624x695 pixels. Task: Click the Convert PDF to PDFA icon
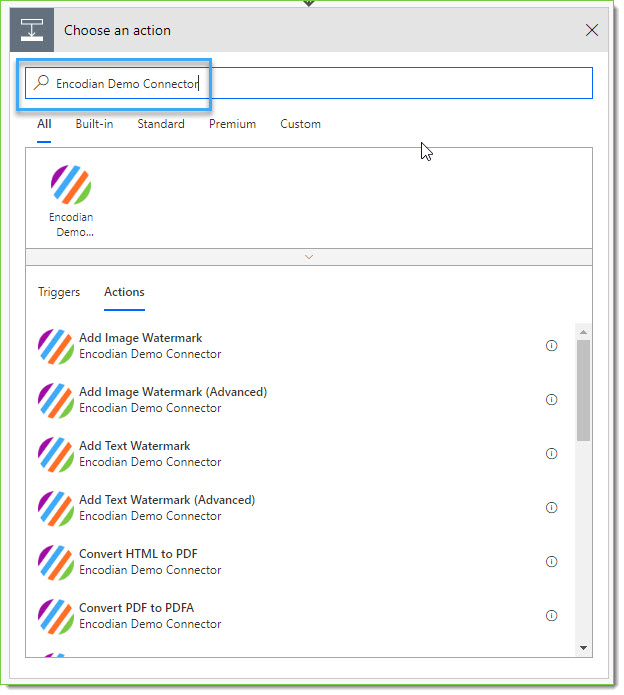pos(56,617)
